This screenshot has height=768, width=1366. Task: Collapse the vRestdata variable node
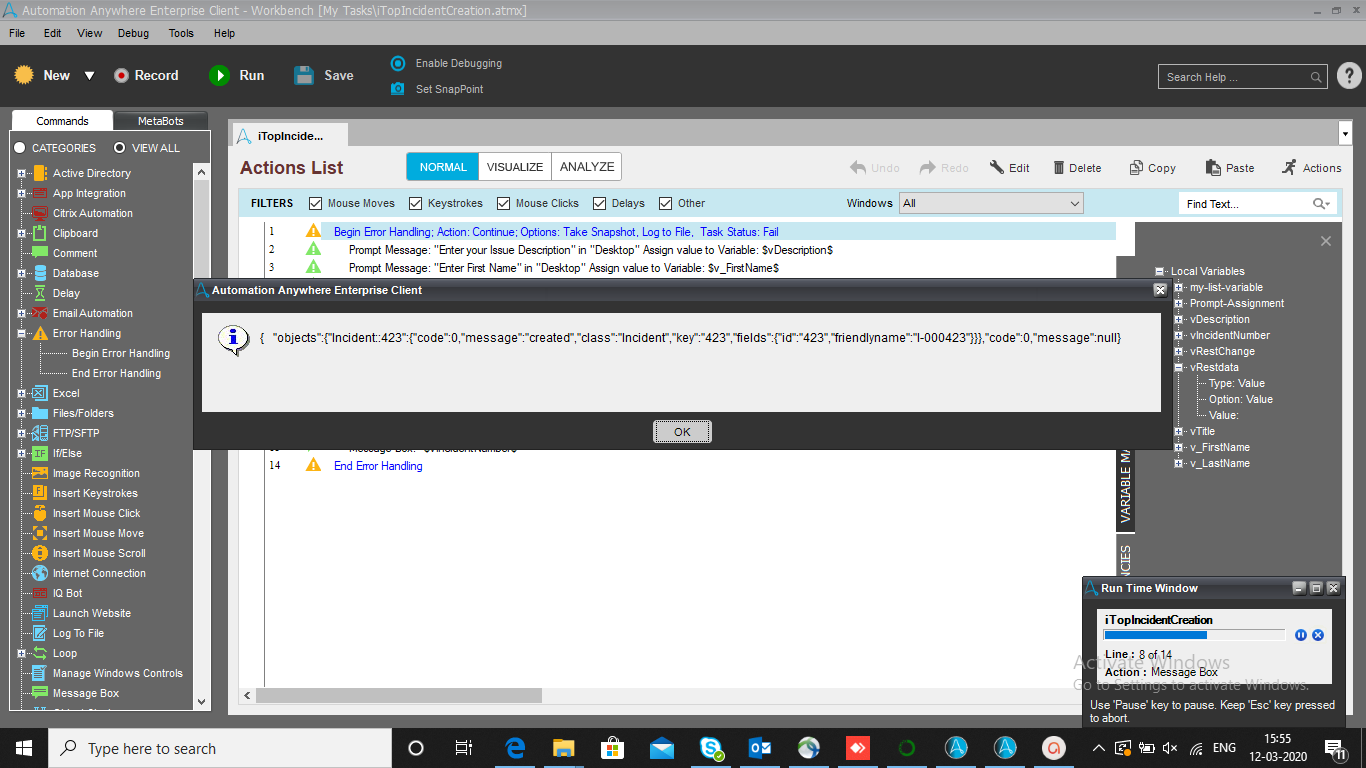click(1179, 367)
